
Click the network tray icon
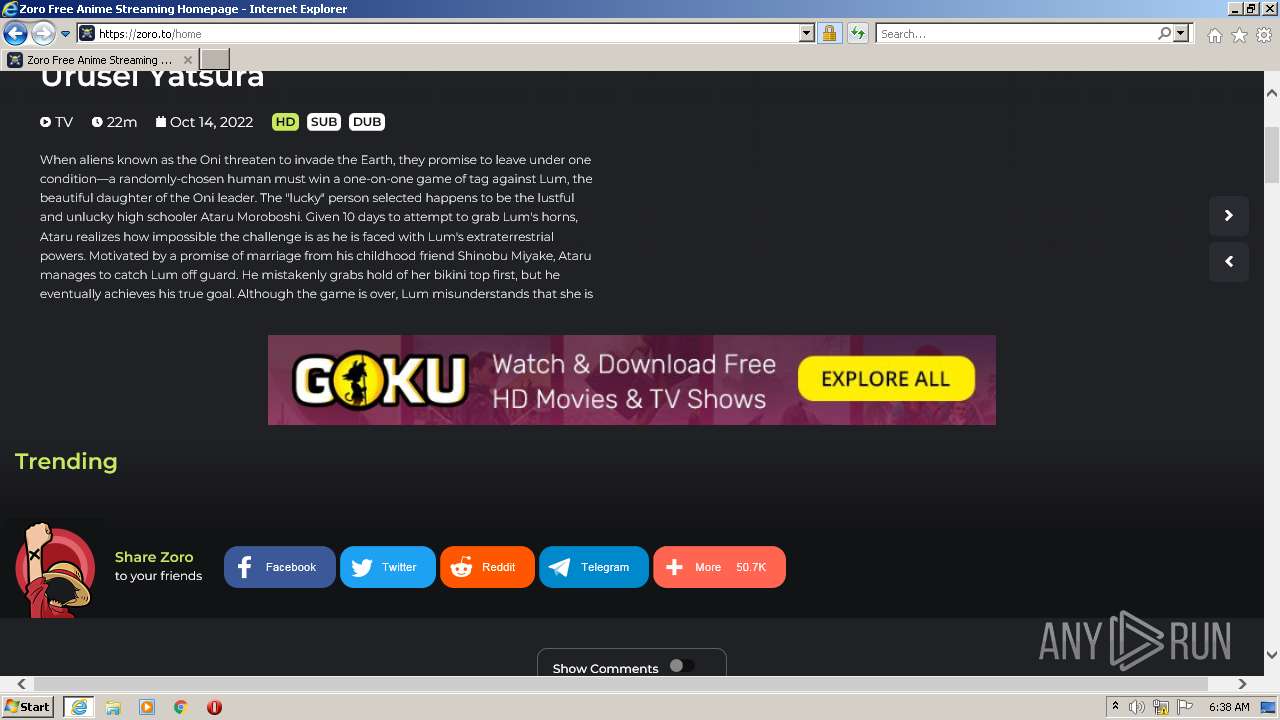click(x=1161, y=707)
